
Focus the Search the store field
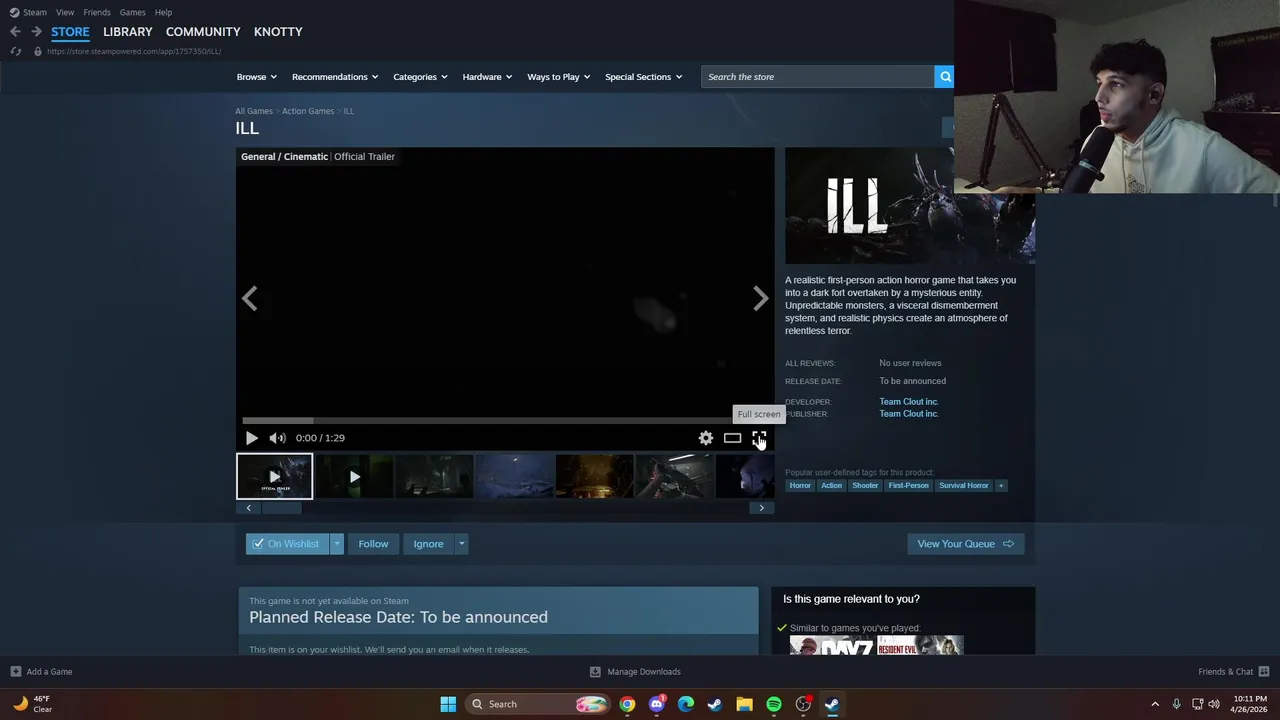coord(818,77)
